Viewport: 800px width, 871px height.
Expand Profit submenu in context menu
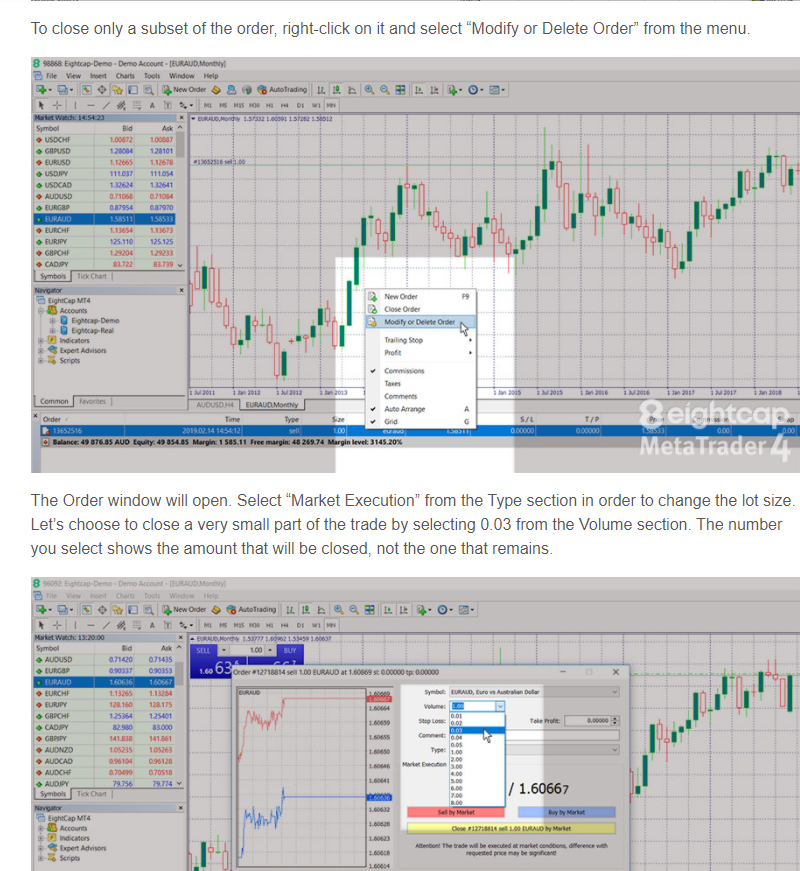point(419,353)
